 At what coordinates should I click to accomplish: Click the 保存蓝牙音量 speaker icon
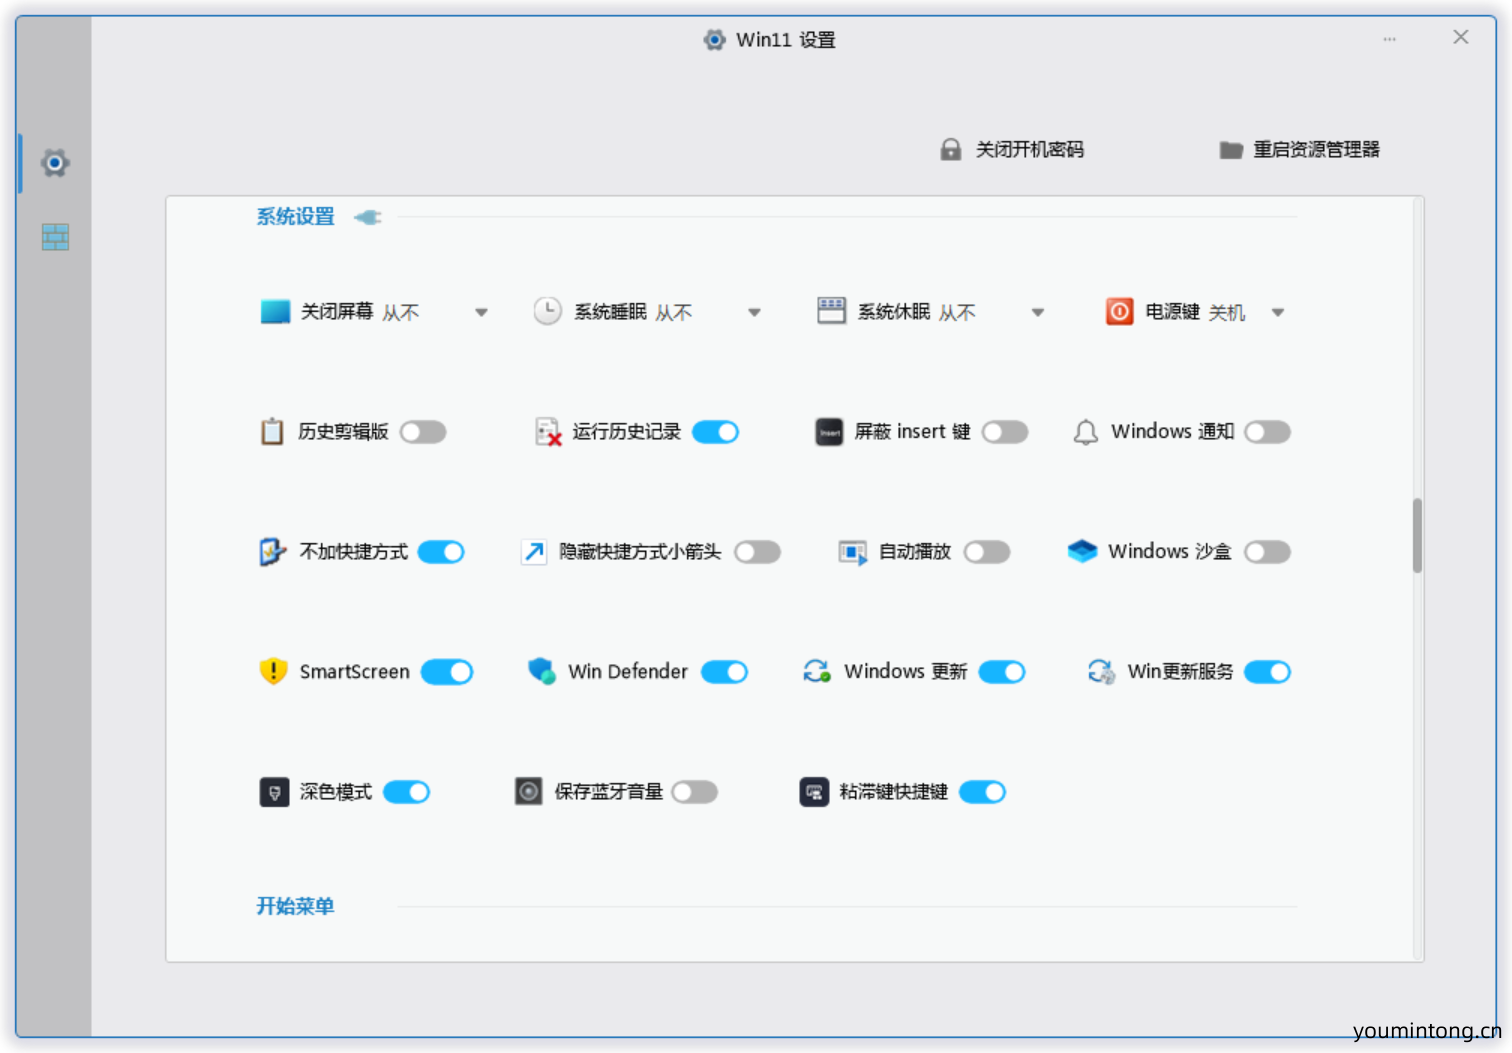(x=528, y=791)
